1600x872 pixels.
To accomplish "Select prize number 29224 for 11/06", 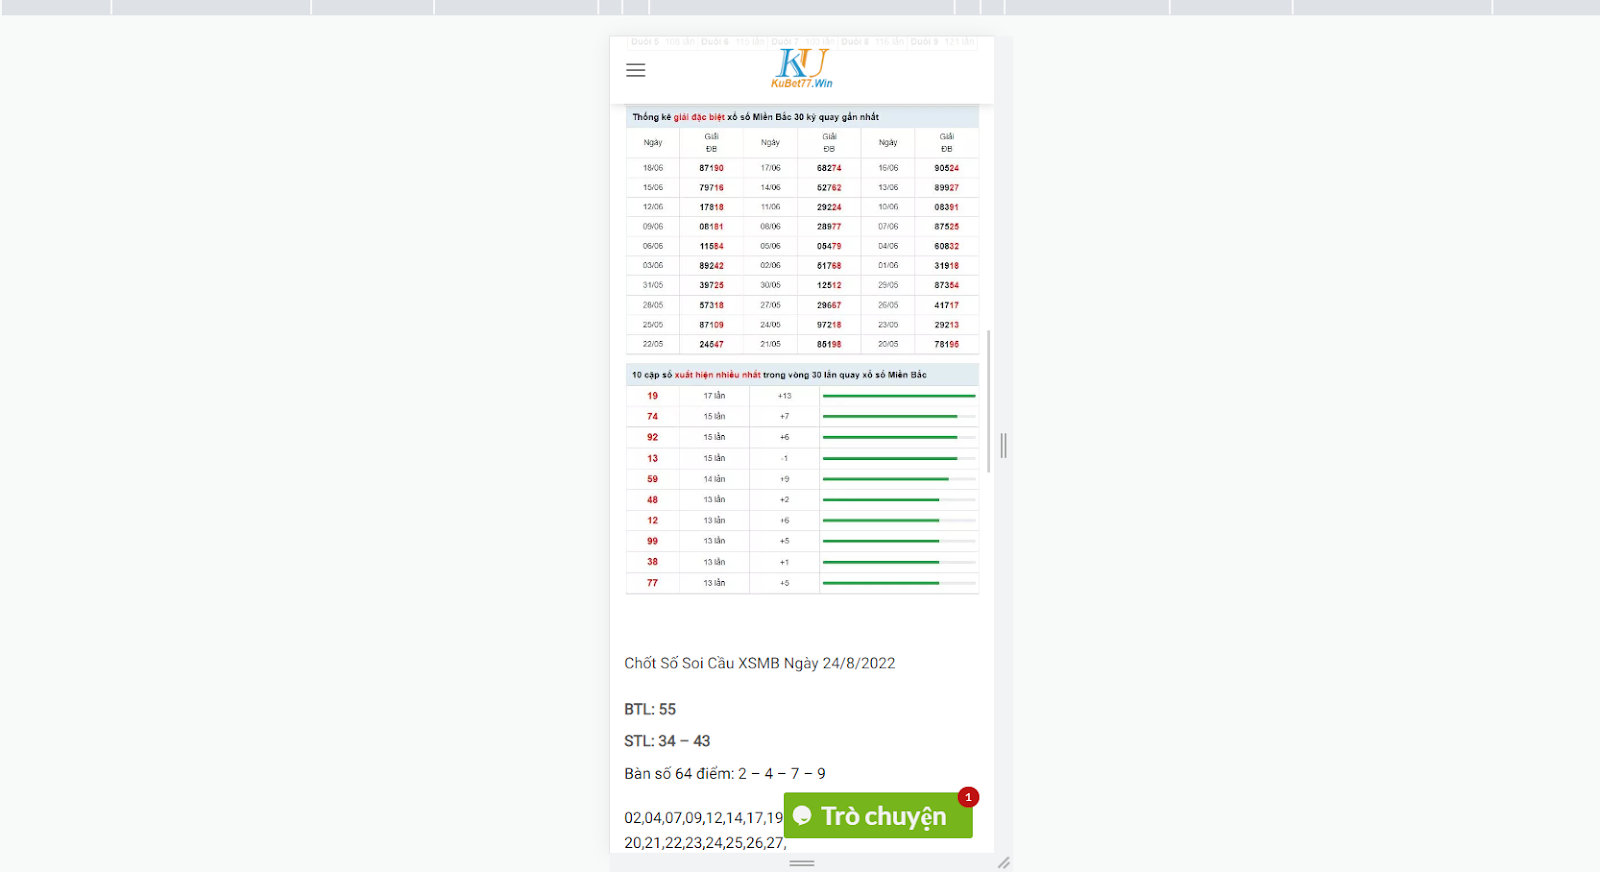I will 829,207.
